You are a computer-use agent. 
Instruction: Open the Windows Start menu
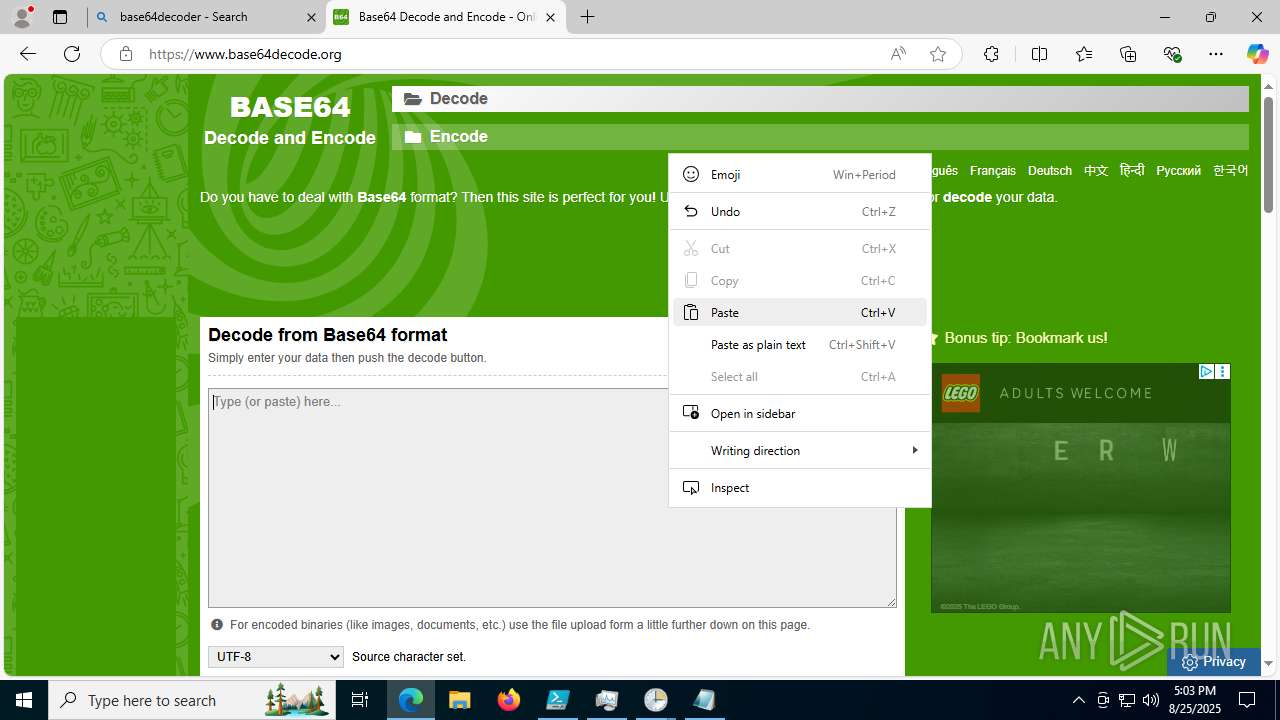click(x=24, y=700)
